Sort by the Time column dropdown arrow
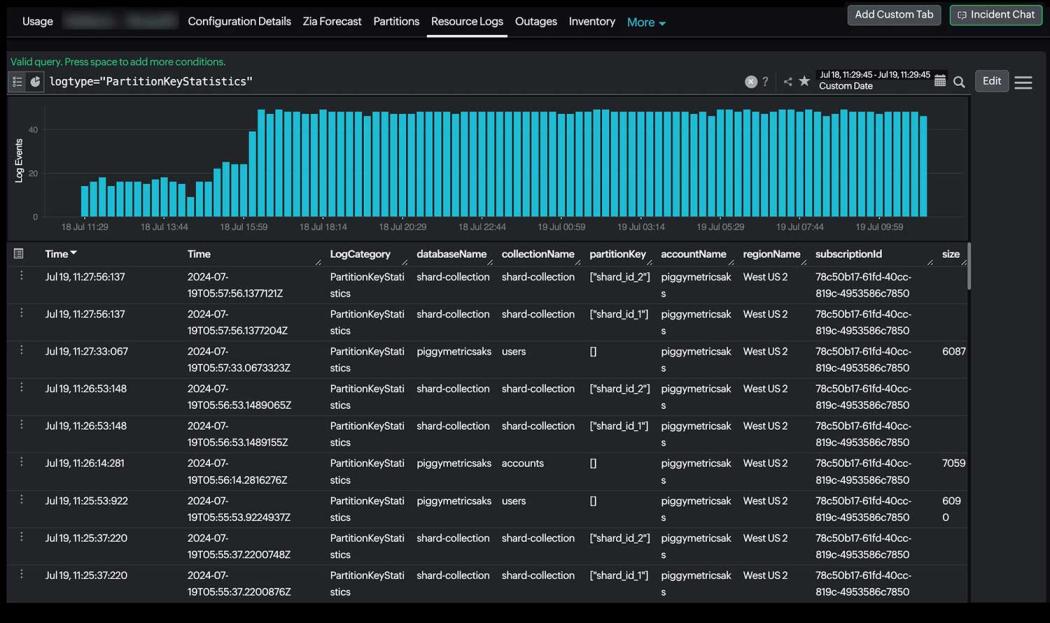 [x=75, y=253]
